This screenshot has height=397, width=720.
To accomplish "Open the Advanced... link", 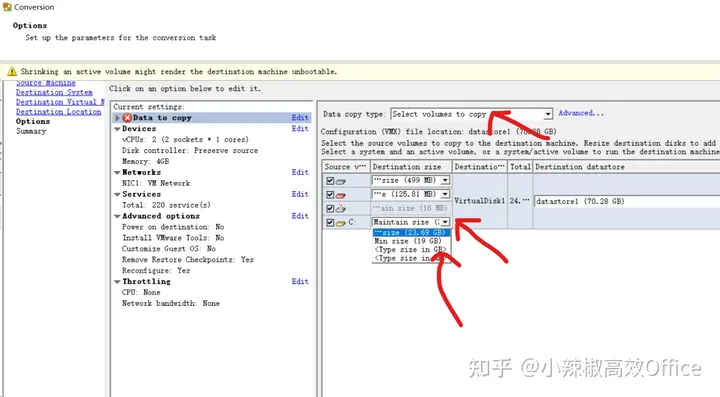I will [581, 113].
